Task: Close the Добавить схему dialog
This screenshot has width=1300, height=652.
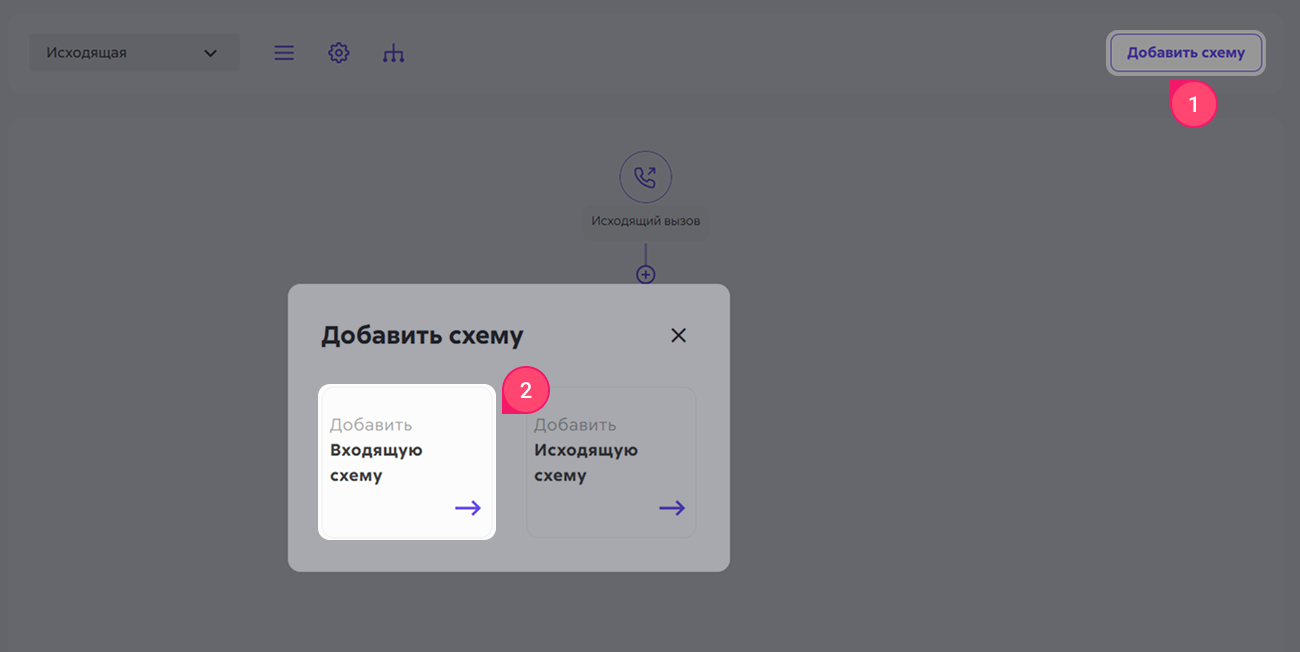Action: tap(678, 335)
